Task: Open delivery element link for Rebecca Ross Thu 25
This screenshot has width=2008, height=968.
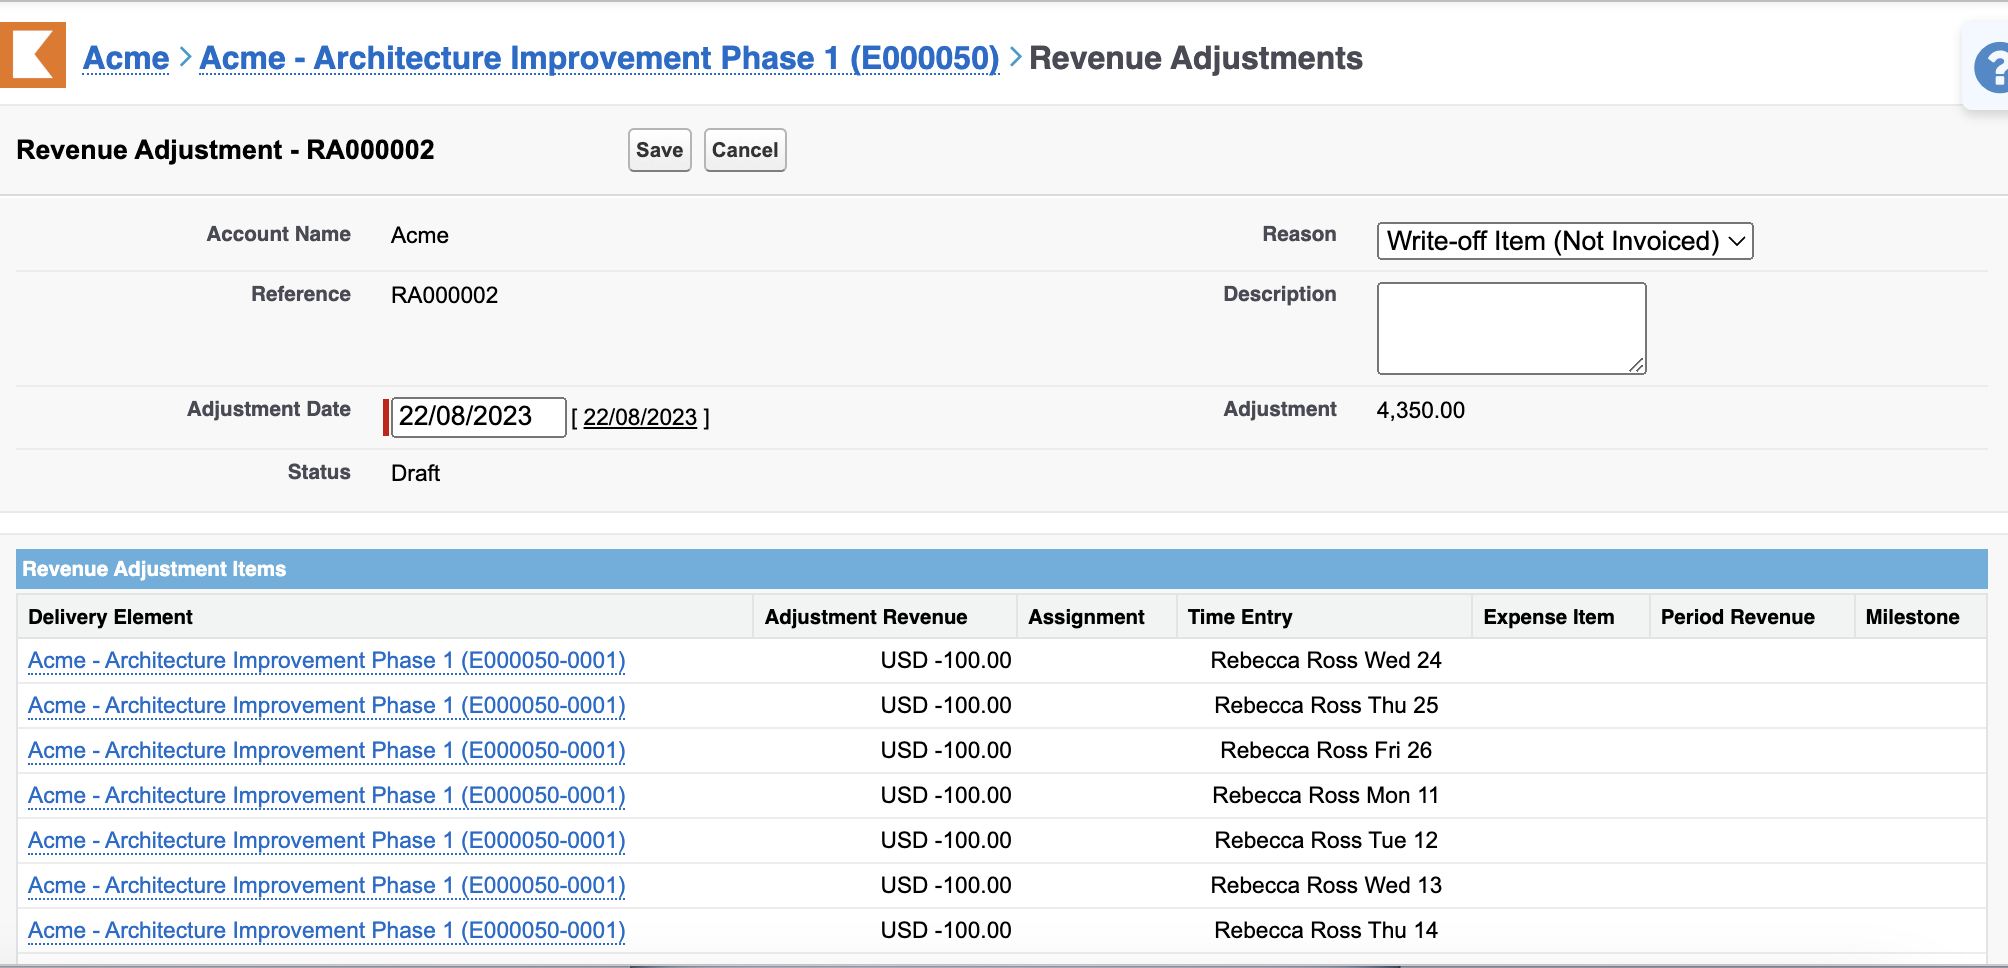Action: coord(326,706)
